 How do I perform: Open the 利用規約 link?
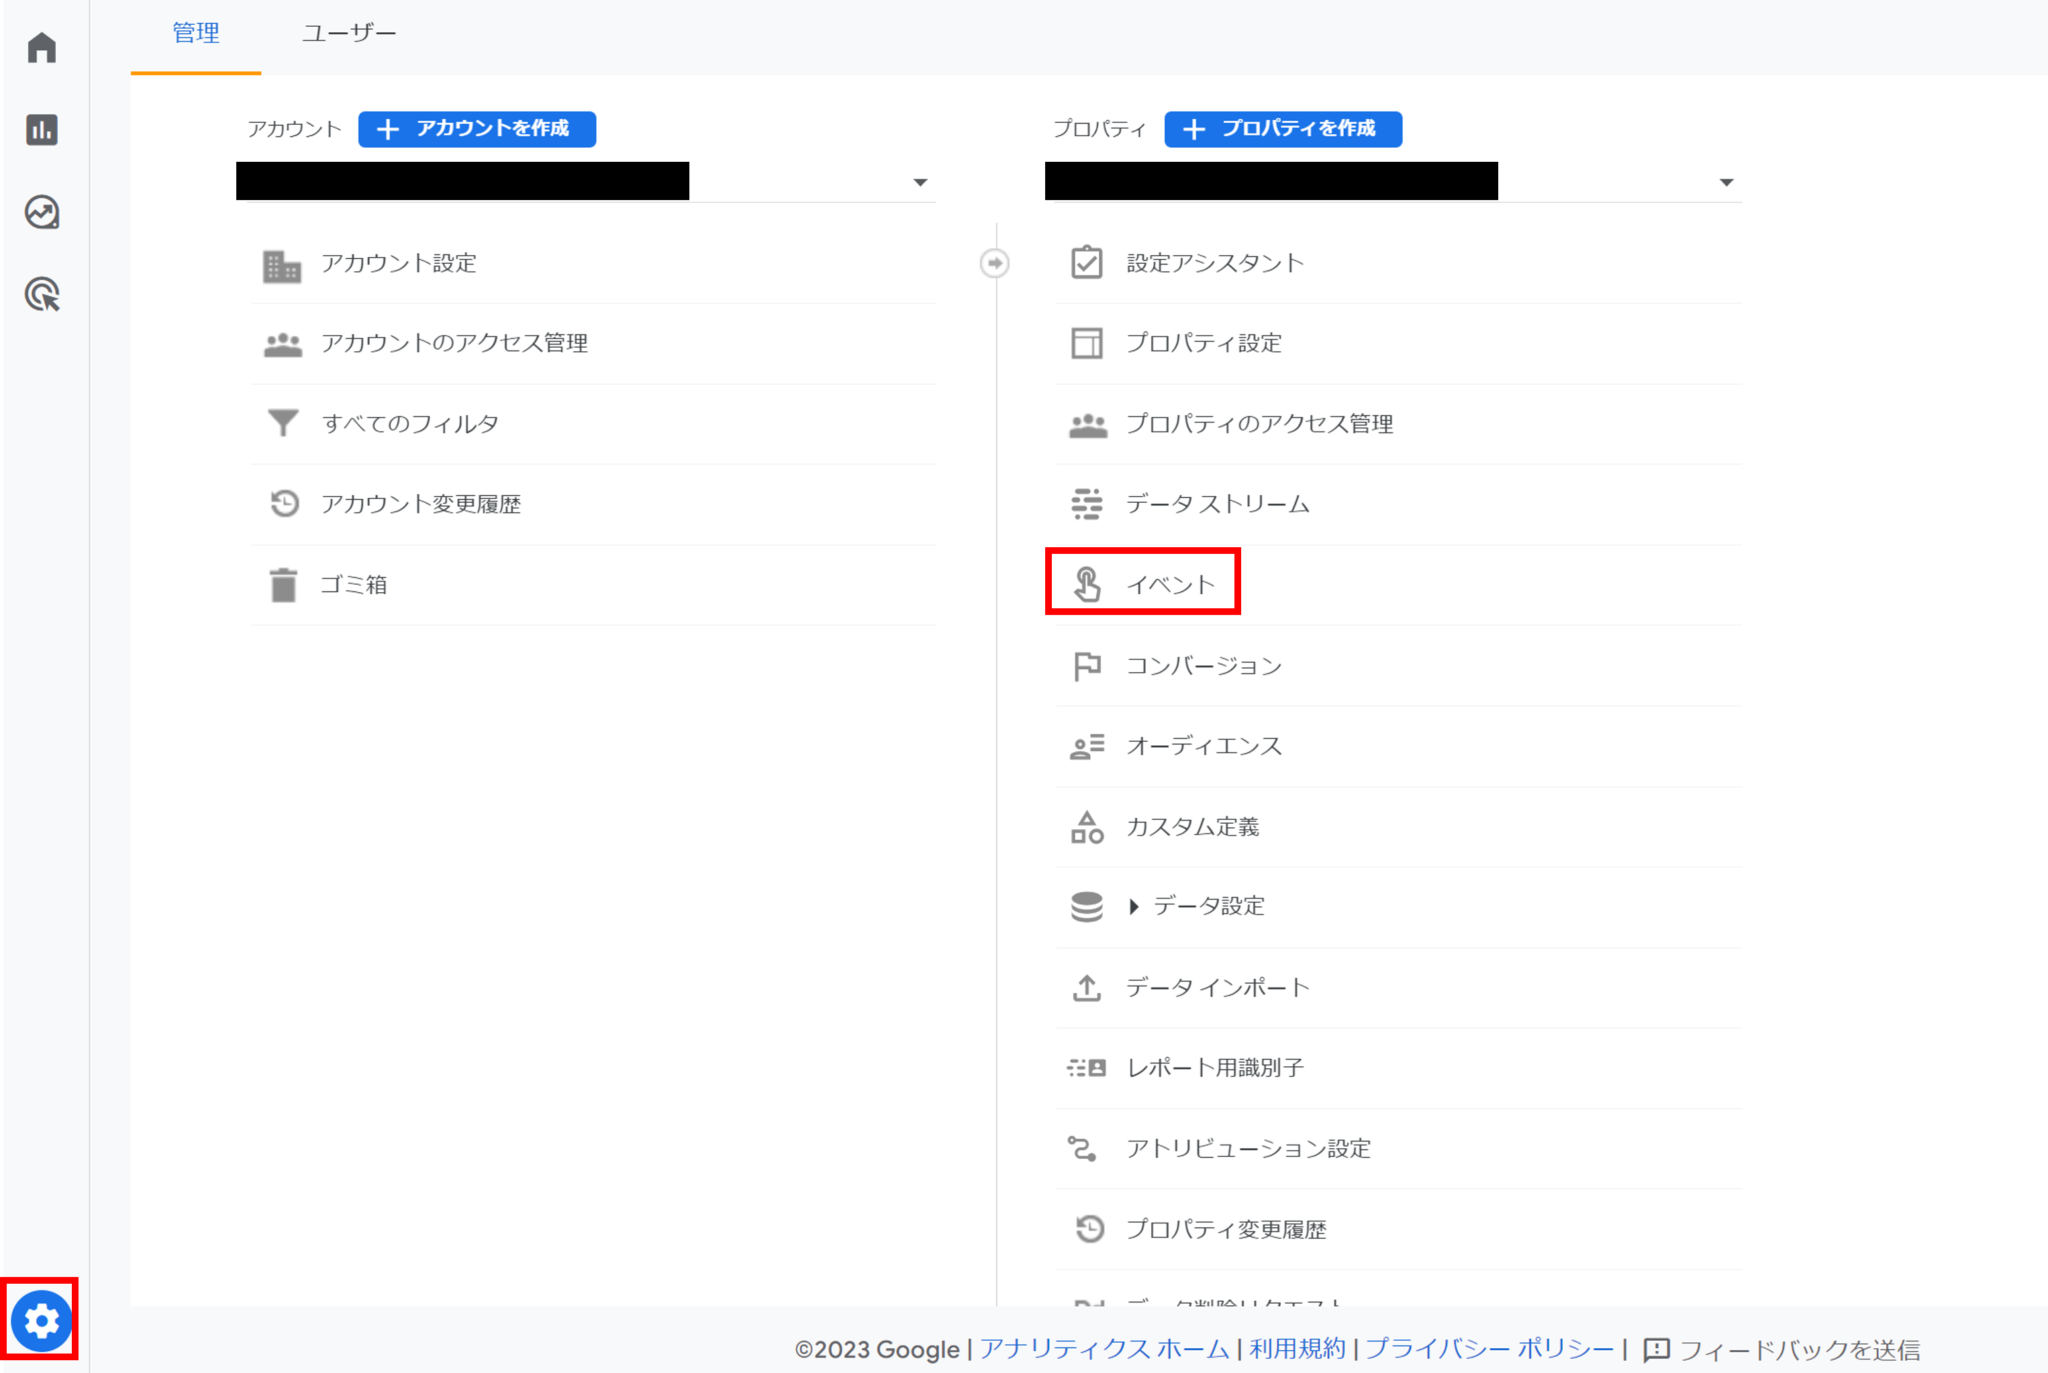coord(1297,1348)
